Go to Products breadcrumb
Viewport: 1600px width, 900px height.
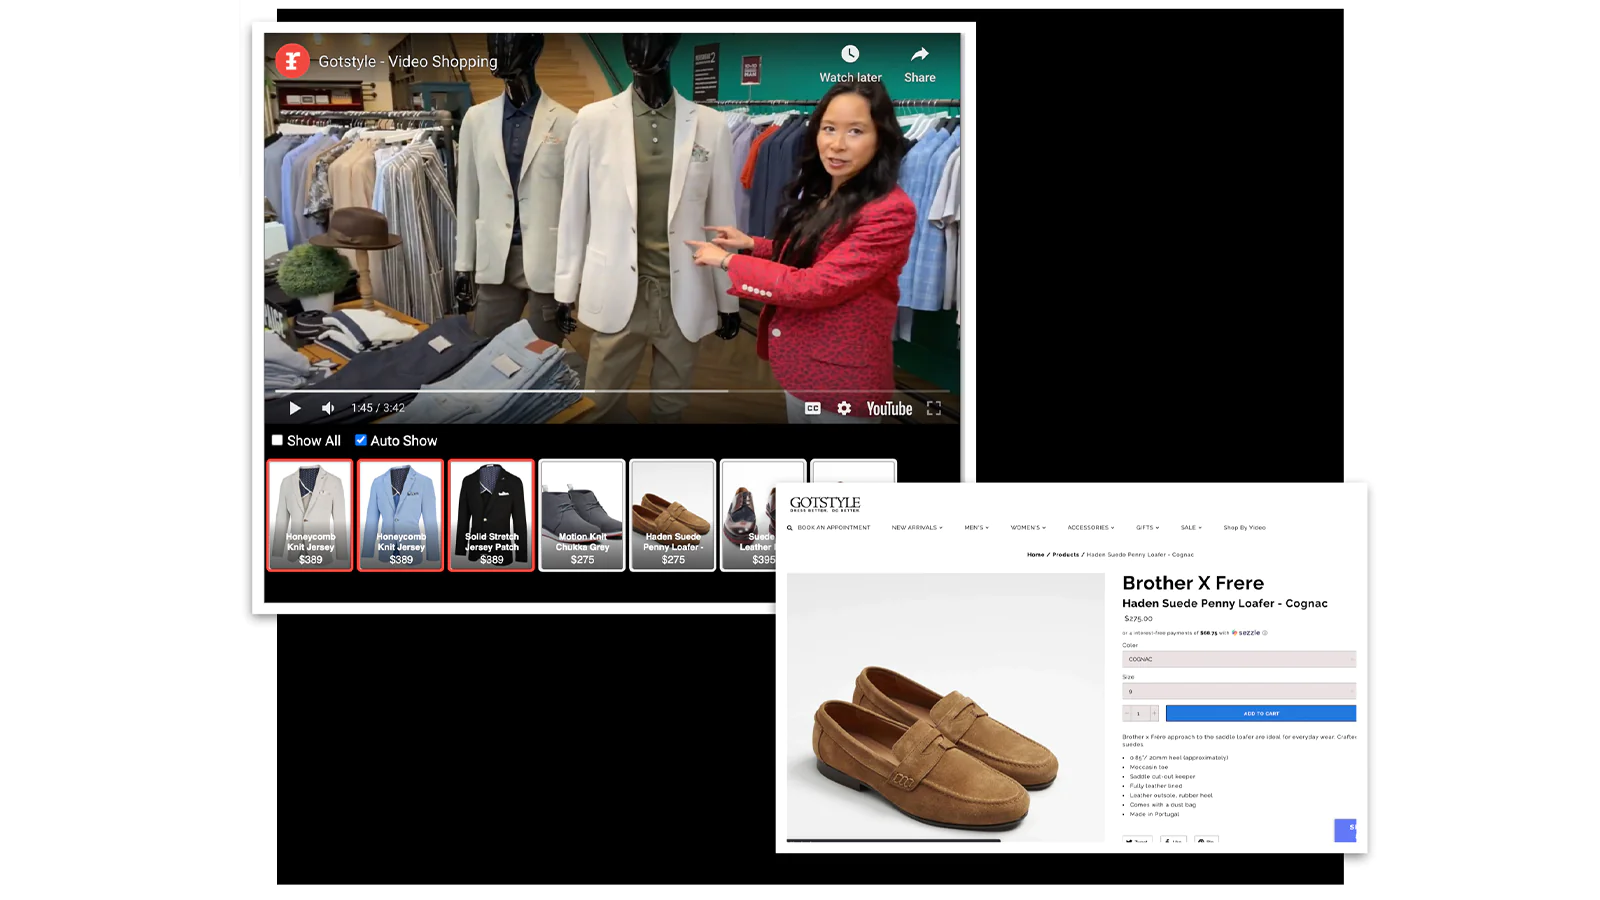point(1065,555)
